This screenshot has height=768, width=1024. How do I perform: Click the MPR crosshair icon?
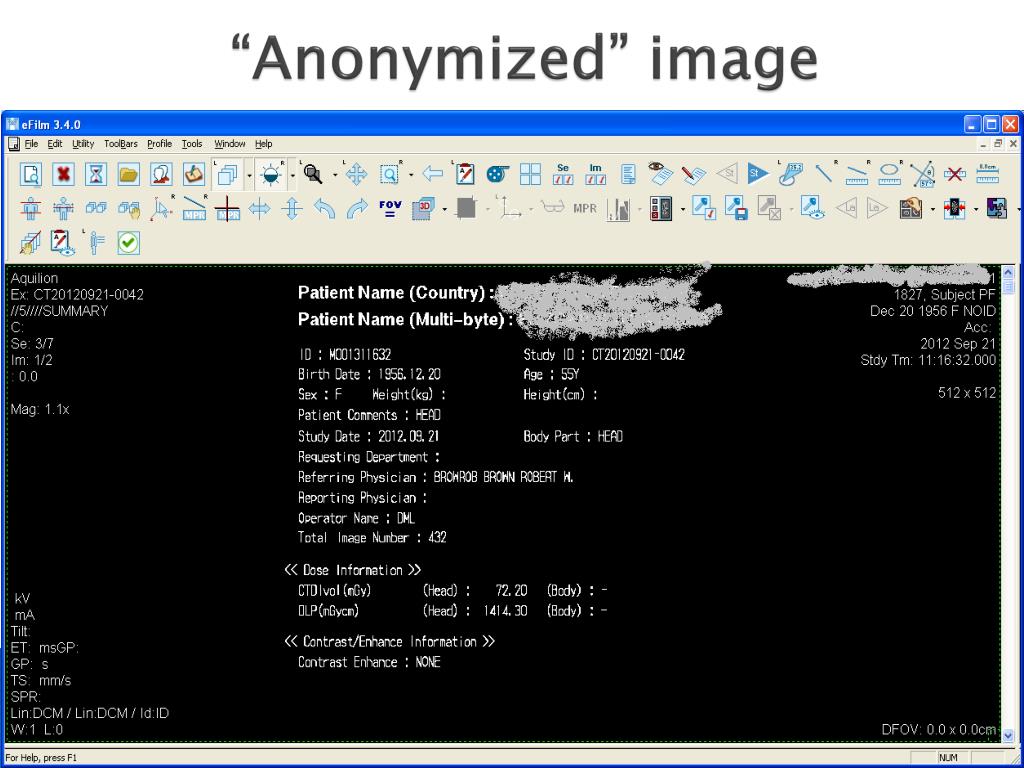coord(227,209)
